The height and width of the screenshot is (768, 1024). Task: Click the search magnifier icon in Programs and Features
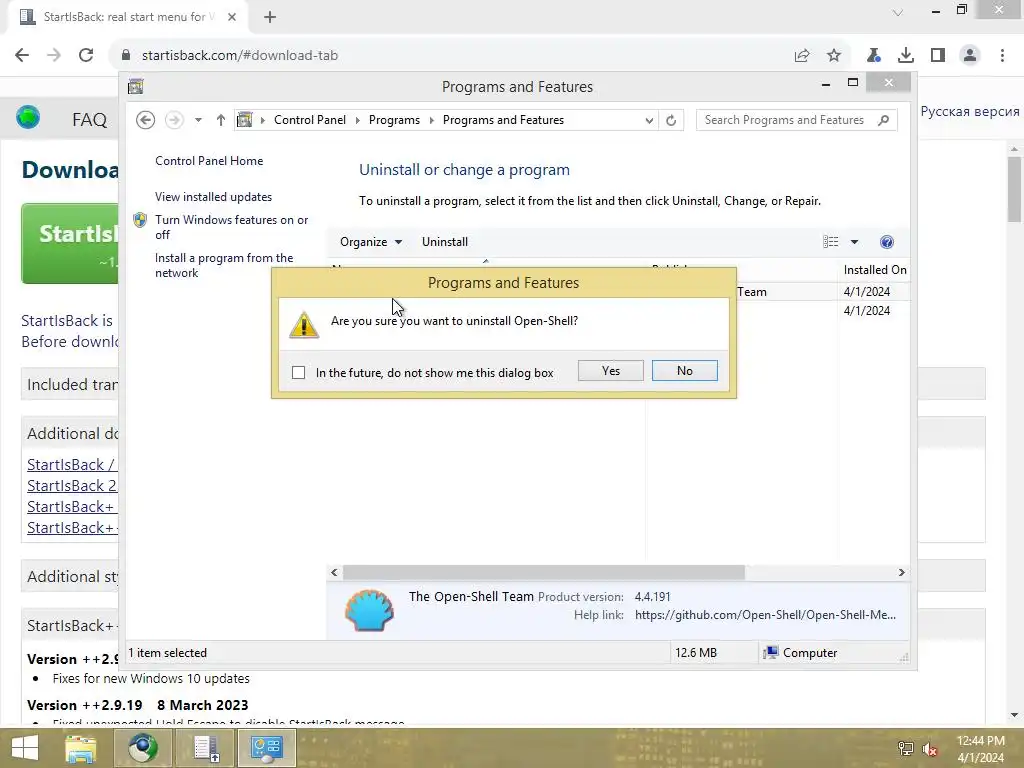(884, 120)
